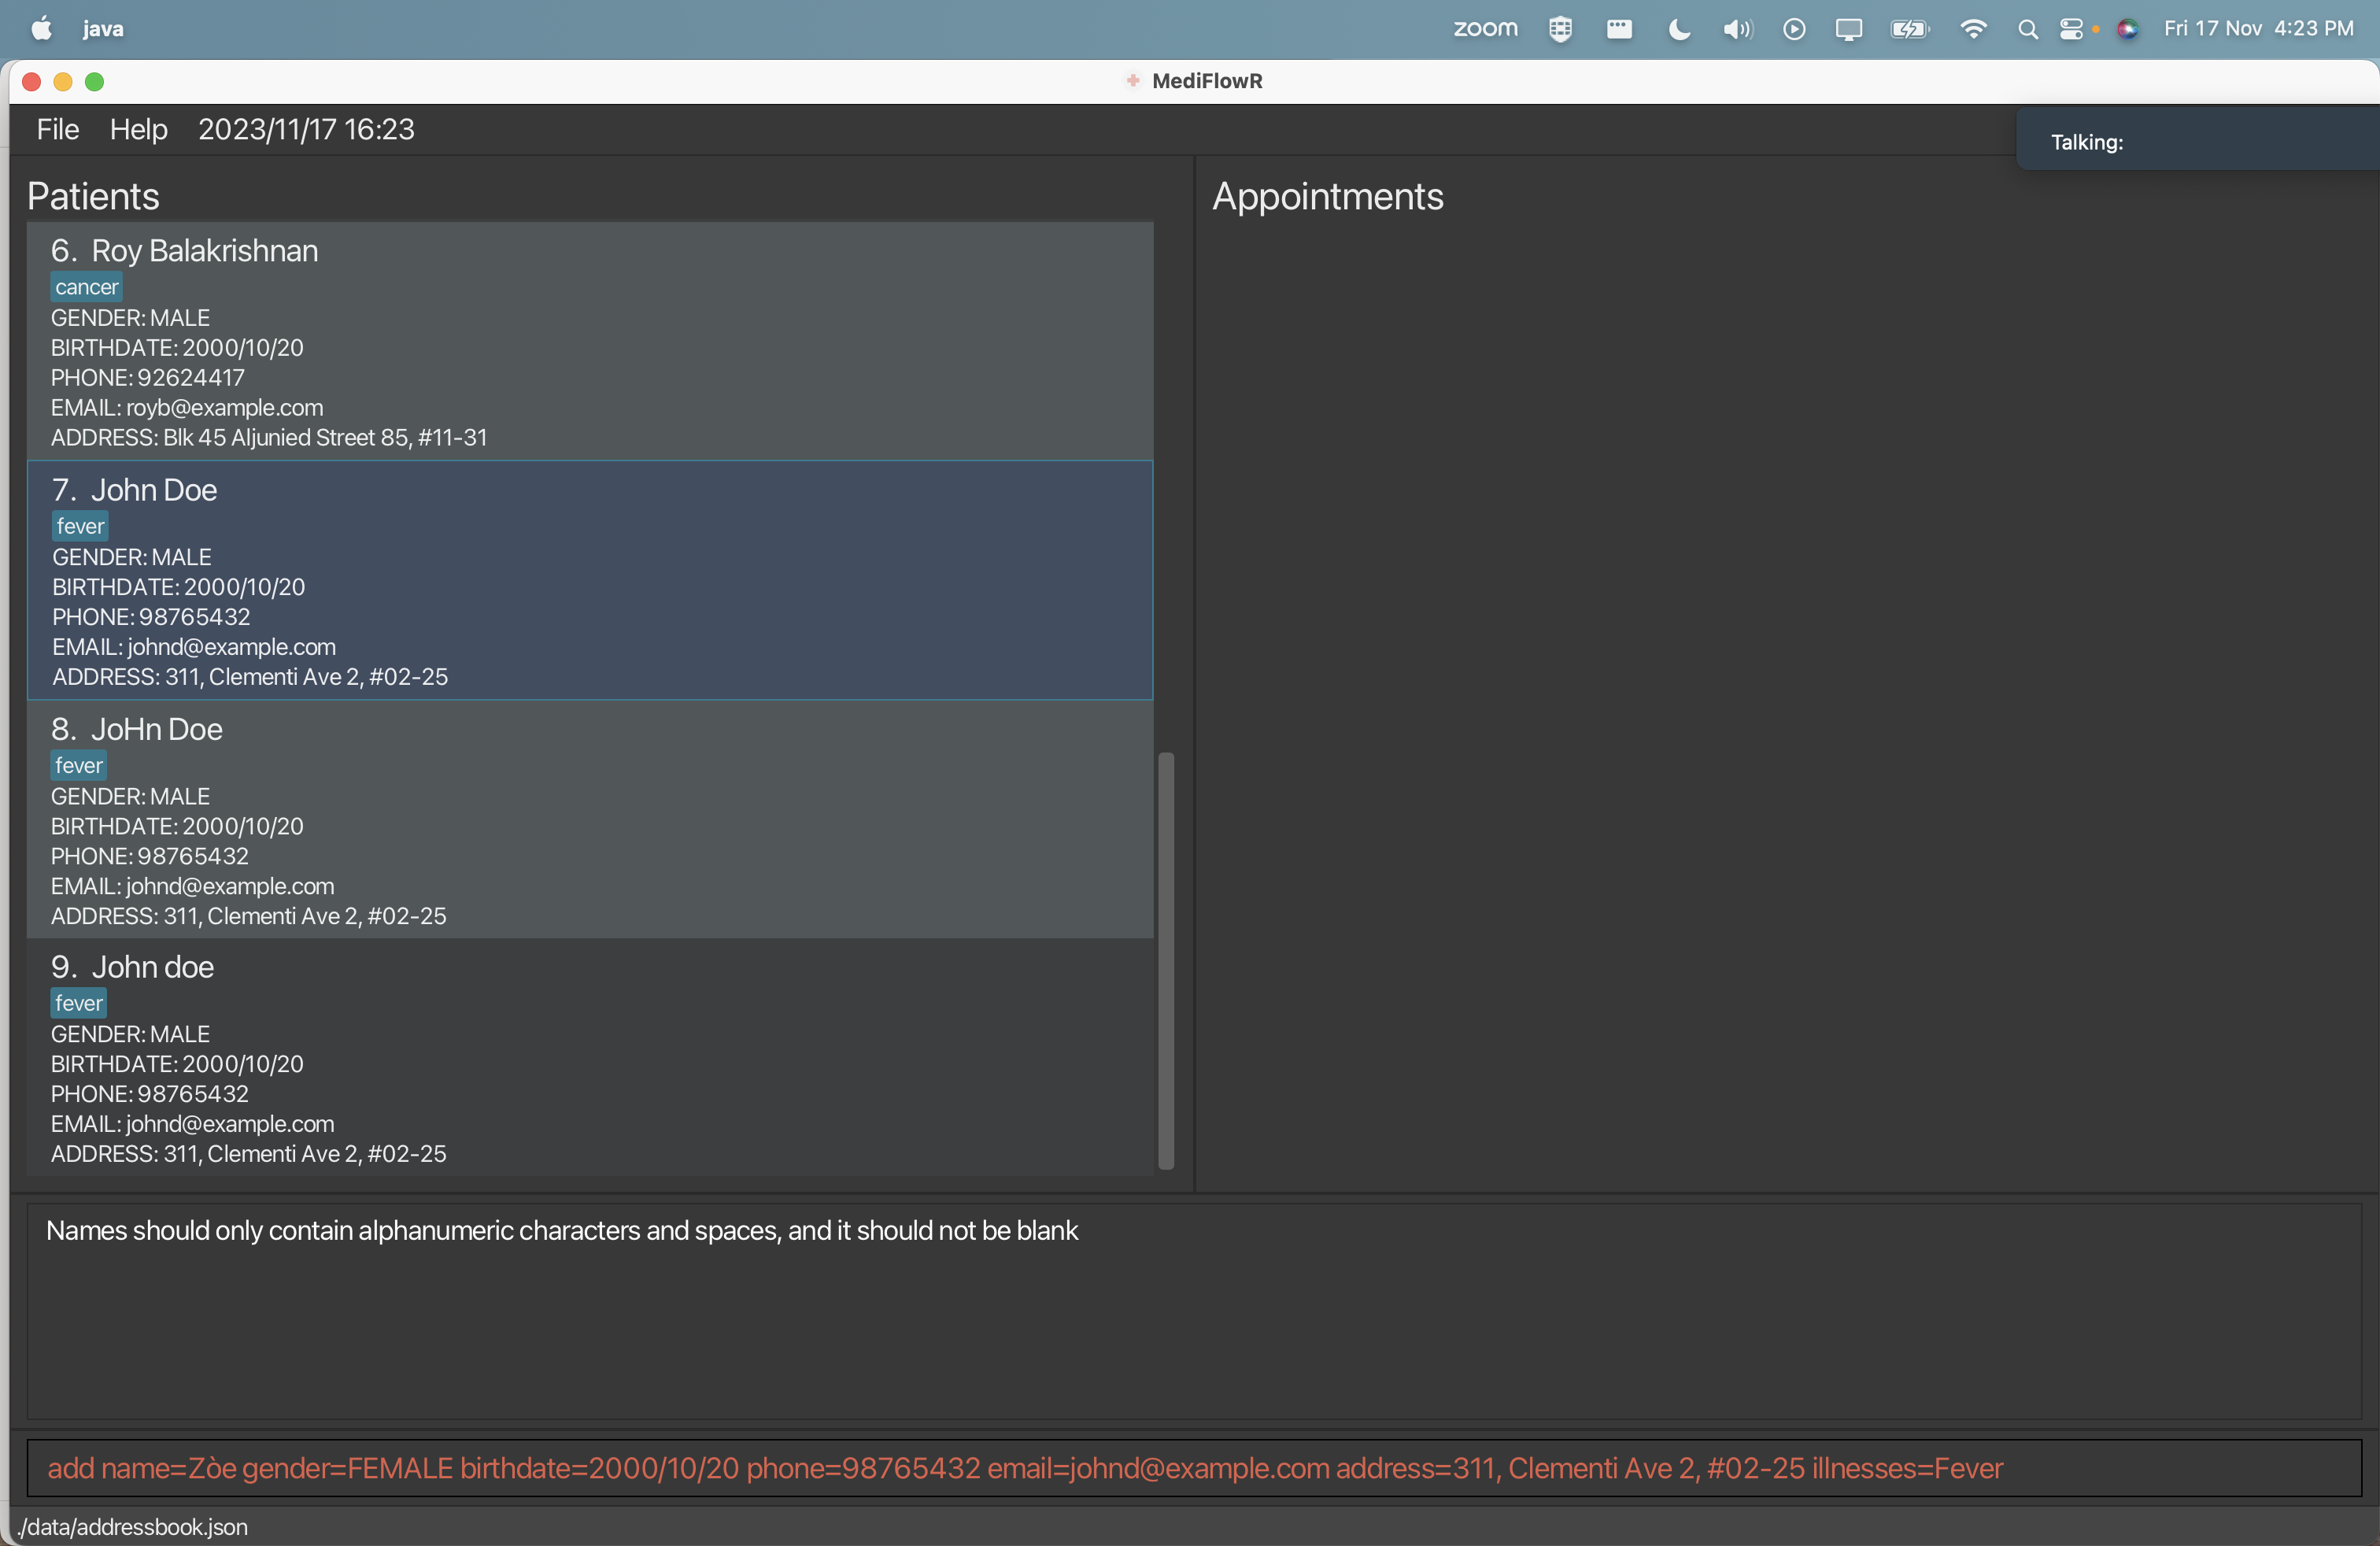
Task: Select JoHn Doe's patient card
Action: click(x=590, y=820)
